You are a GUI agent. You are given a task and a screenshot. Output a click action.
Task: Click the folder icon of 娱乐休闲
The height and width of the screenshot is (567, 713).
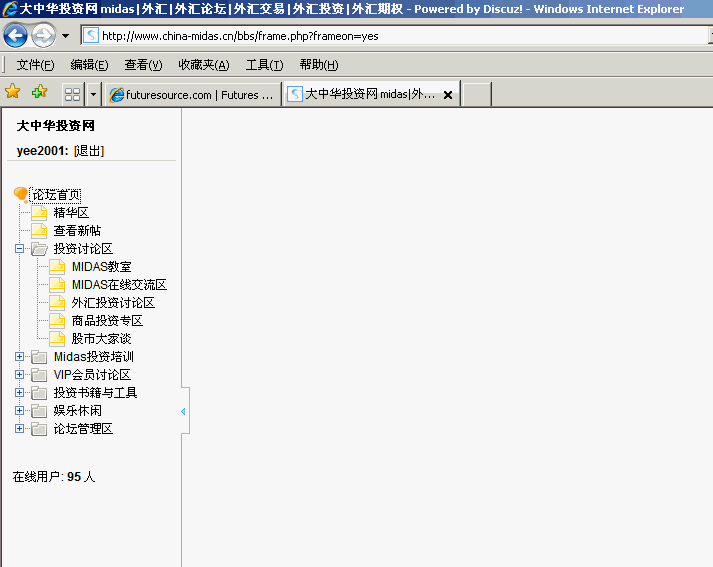[39, 411]
